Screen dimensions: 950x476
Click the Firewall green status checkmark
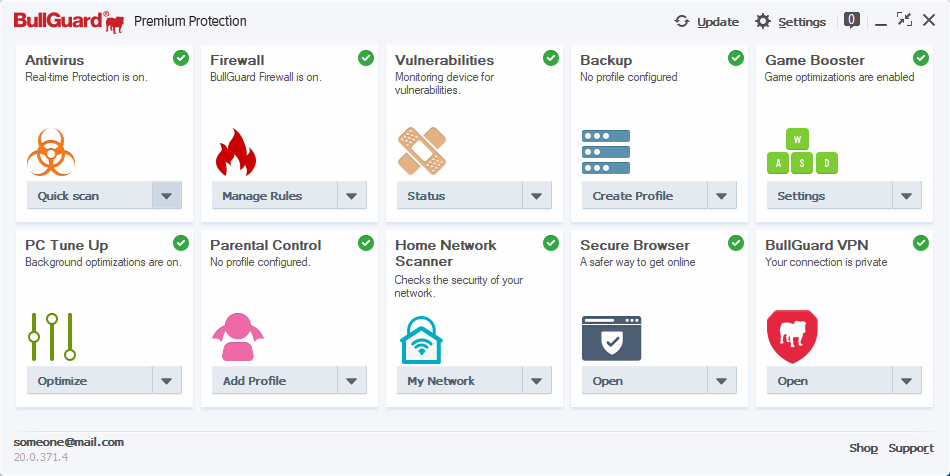366,58
